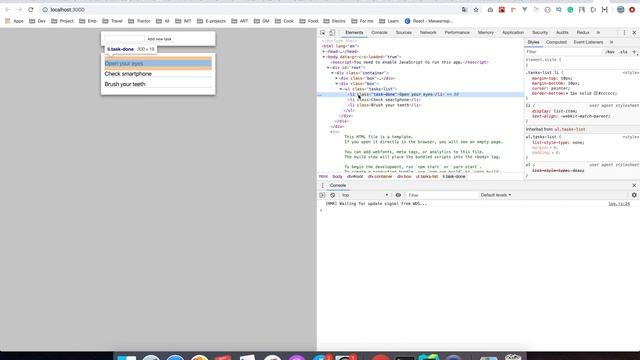Click the #cccccc border color swatch

point(596,93)
